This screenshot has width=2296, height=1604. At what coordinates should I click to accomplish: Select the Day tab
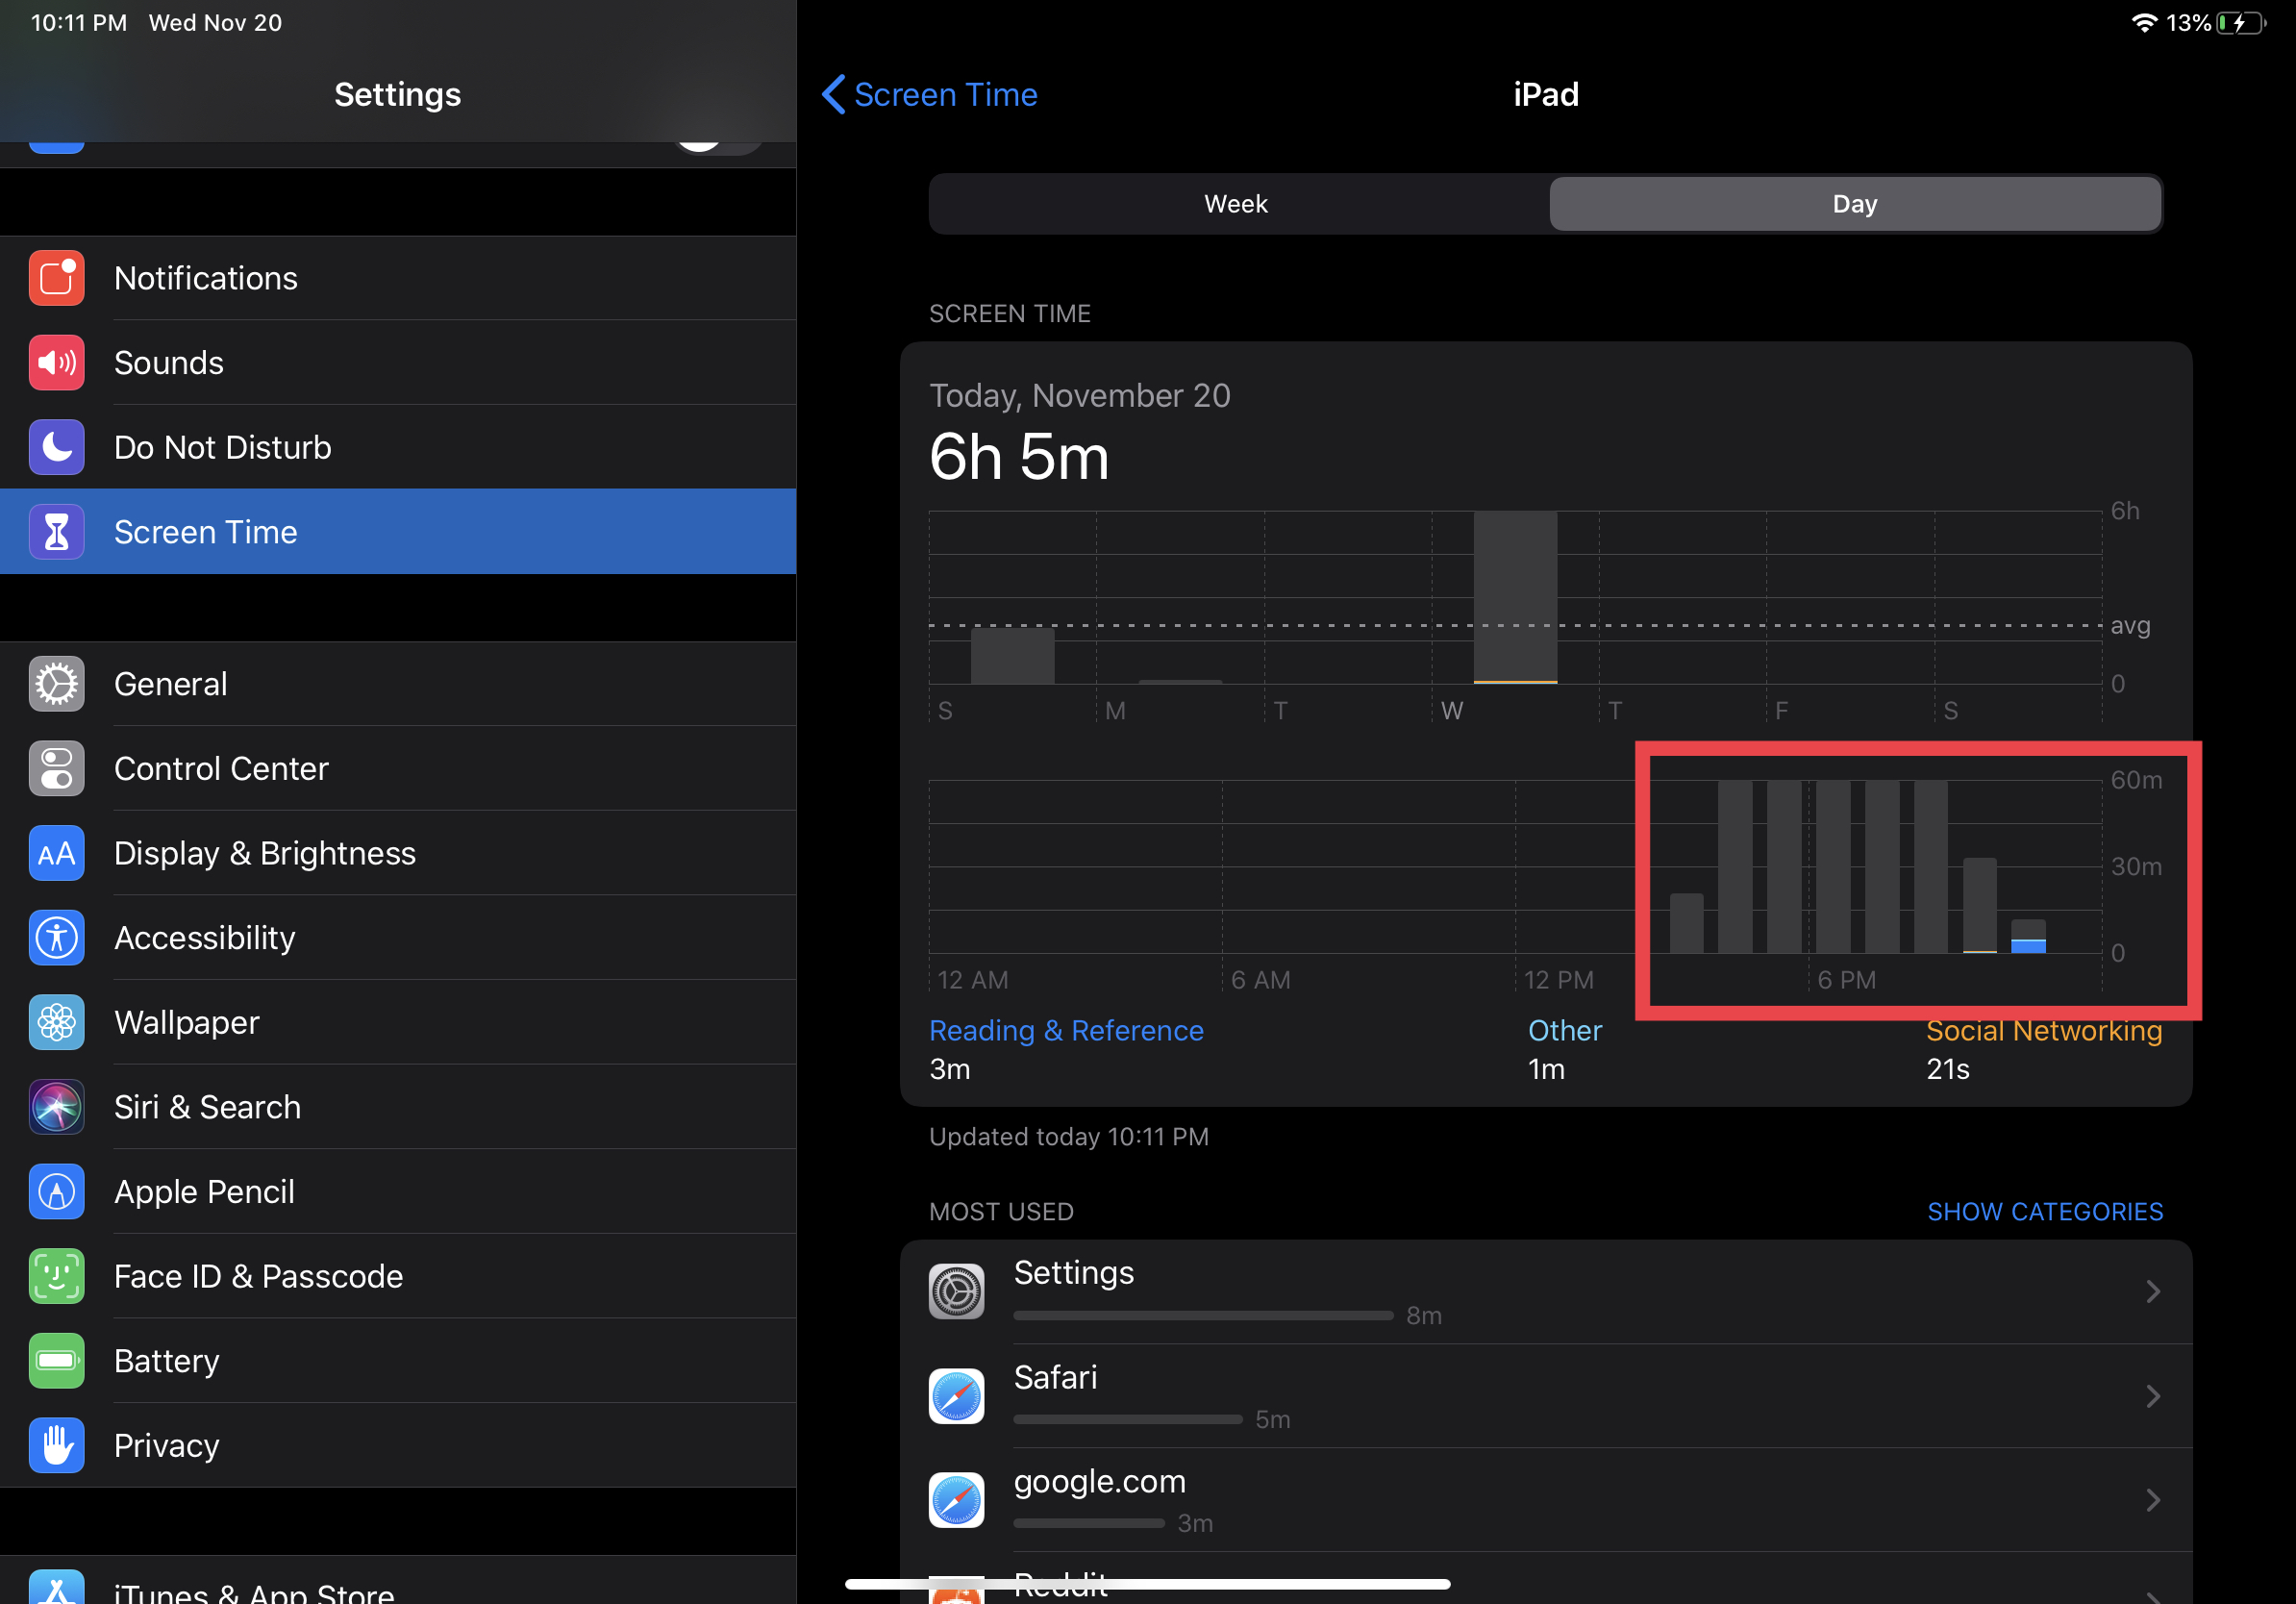tap(1855, 204)
